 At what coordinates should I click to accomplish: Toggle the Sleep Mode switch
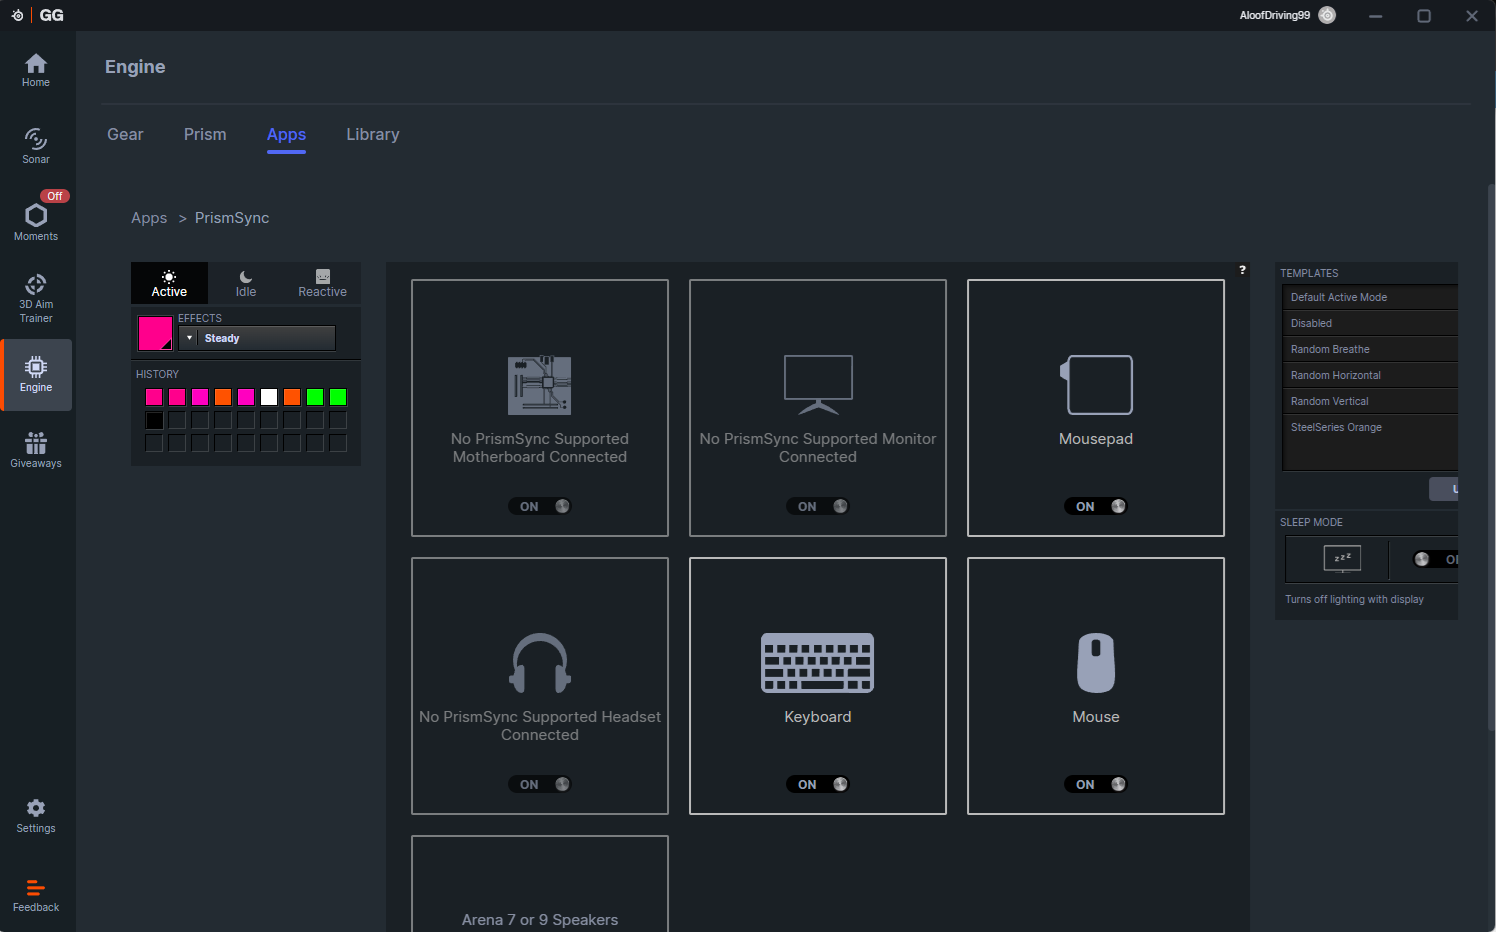click(x=1435, y=559)
